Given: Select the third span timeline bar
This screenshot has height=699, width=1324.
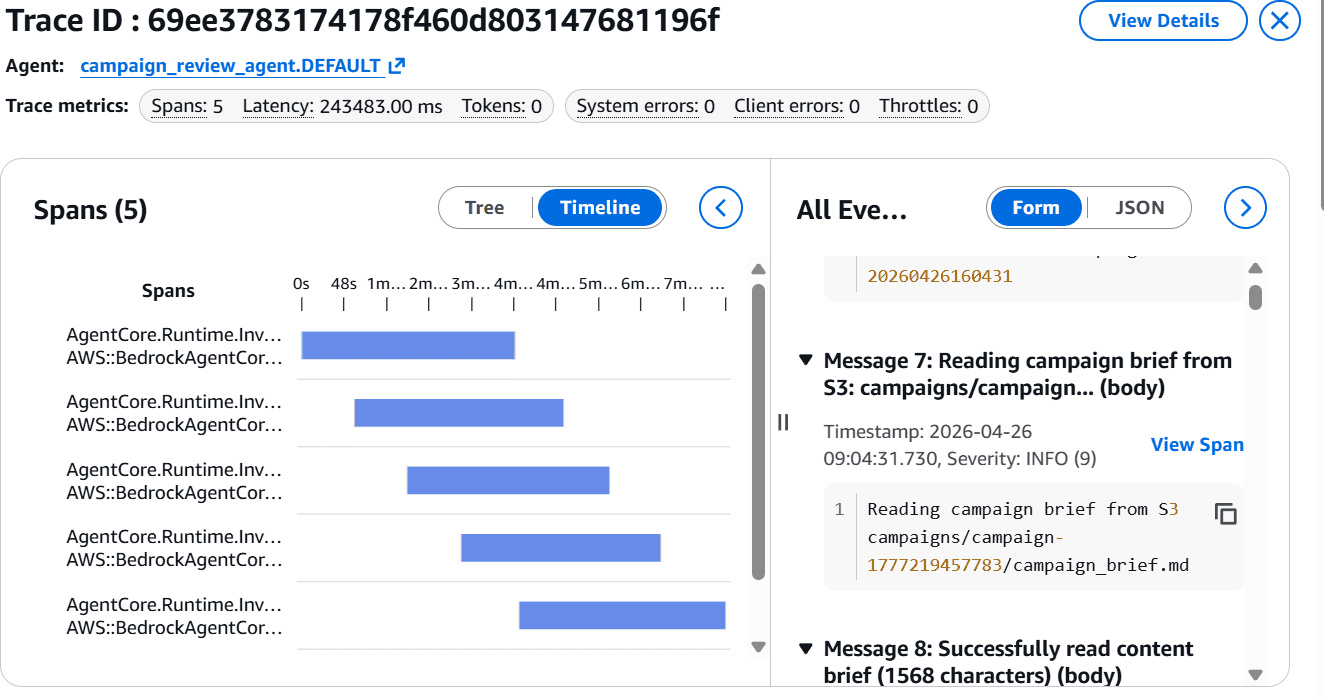Looking at the screenshot, I should [x=508, y=480].
